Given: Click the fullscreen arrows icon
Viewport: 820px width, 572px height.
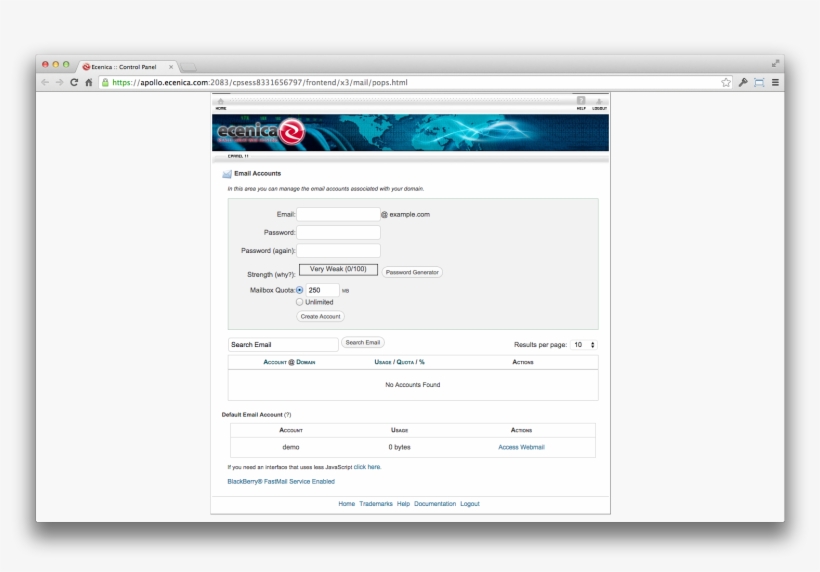Looking at the screenshot, I should [775, 63].
